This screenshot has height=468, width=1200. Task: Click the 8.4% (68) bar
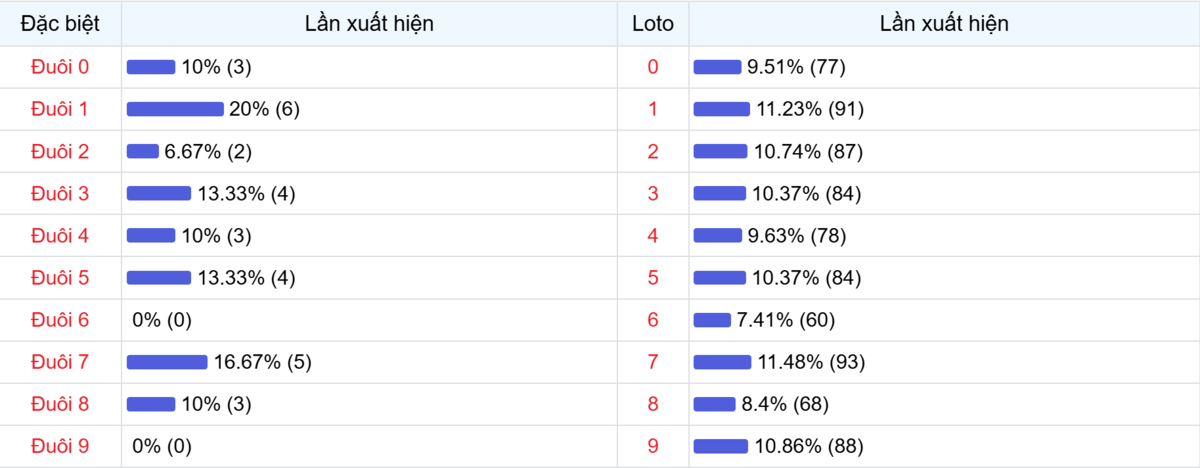point(714,404)
